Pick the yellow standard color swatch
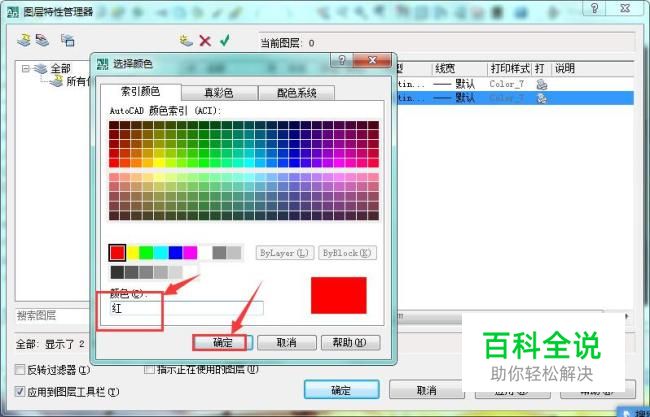The height and width of the screenshot is (417, 650). click(133, 253)
